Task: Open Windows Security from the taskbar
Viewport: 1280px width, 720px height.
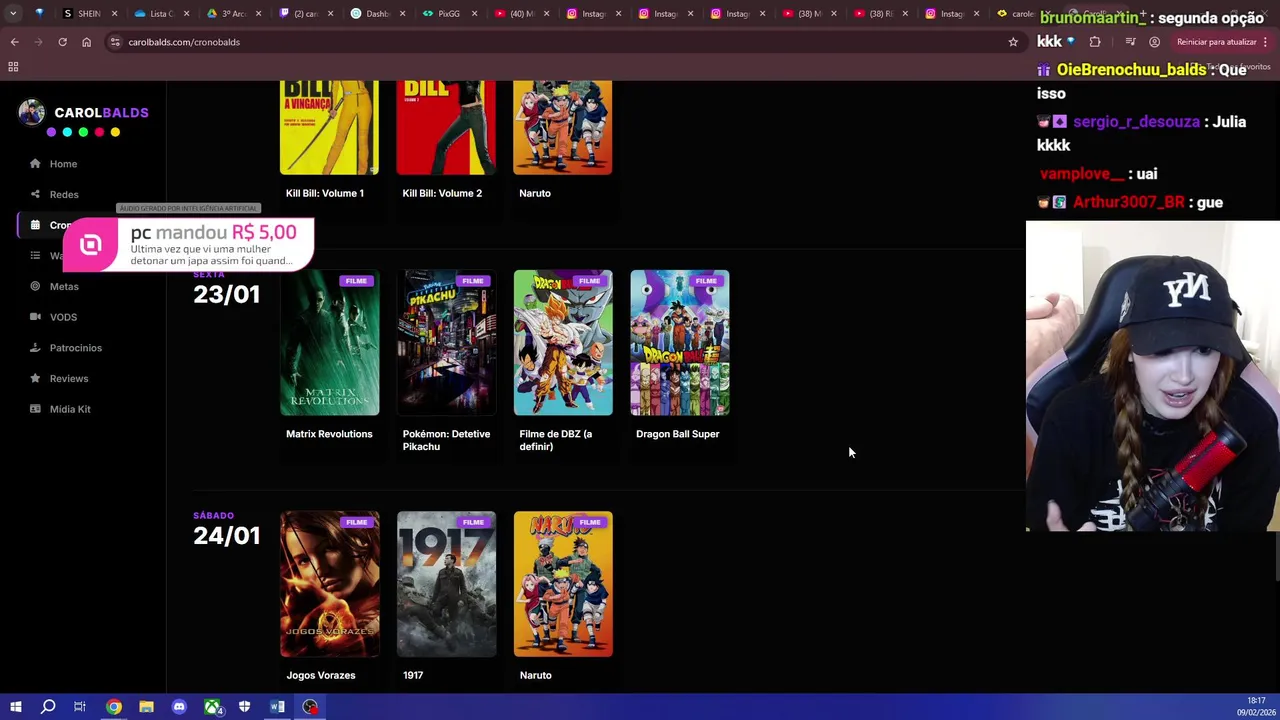Action: pos(244,707)
